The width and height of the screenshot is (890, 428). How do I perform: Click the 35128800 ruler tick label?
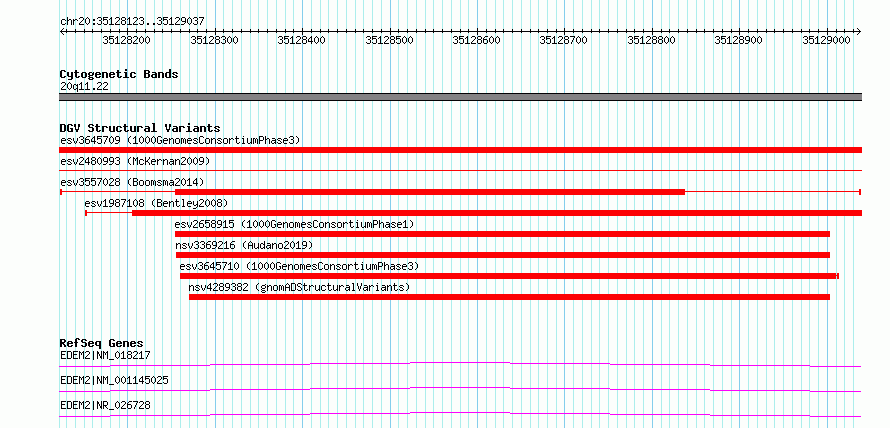tap(652, 40)
